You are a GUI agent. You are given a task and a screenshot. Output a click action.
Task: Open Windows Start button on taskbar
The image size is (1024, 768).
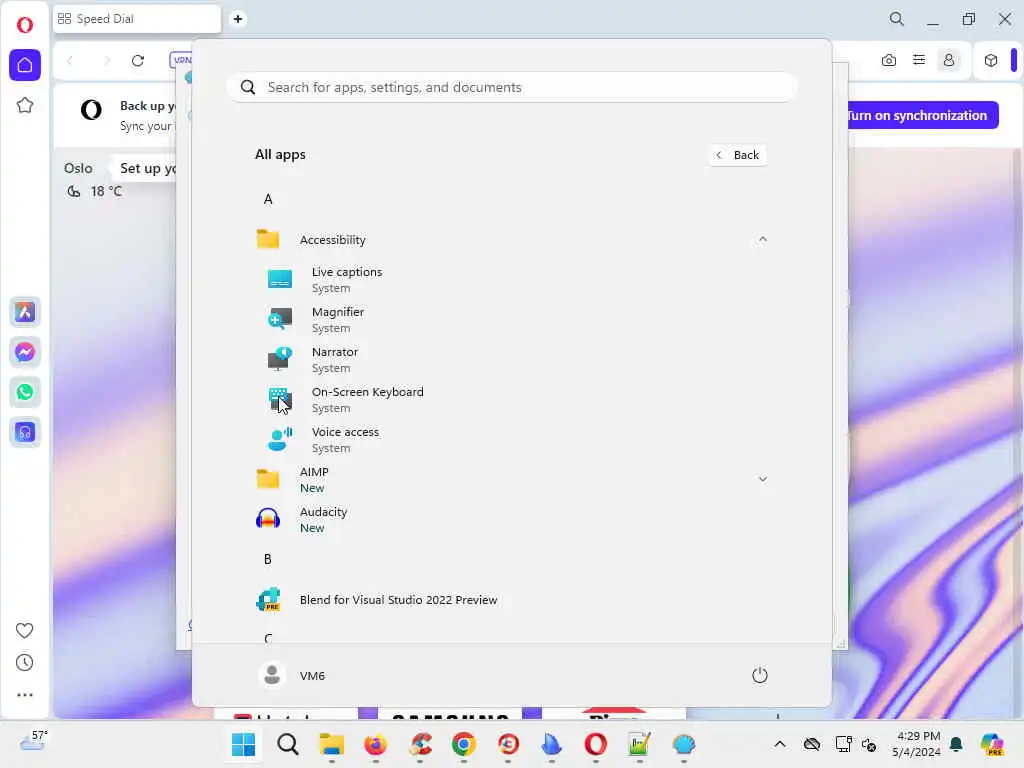pyautogui.click(x=244, y=744)
